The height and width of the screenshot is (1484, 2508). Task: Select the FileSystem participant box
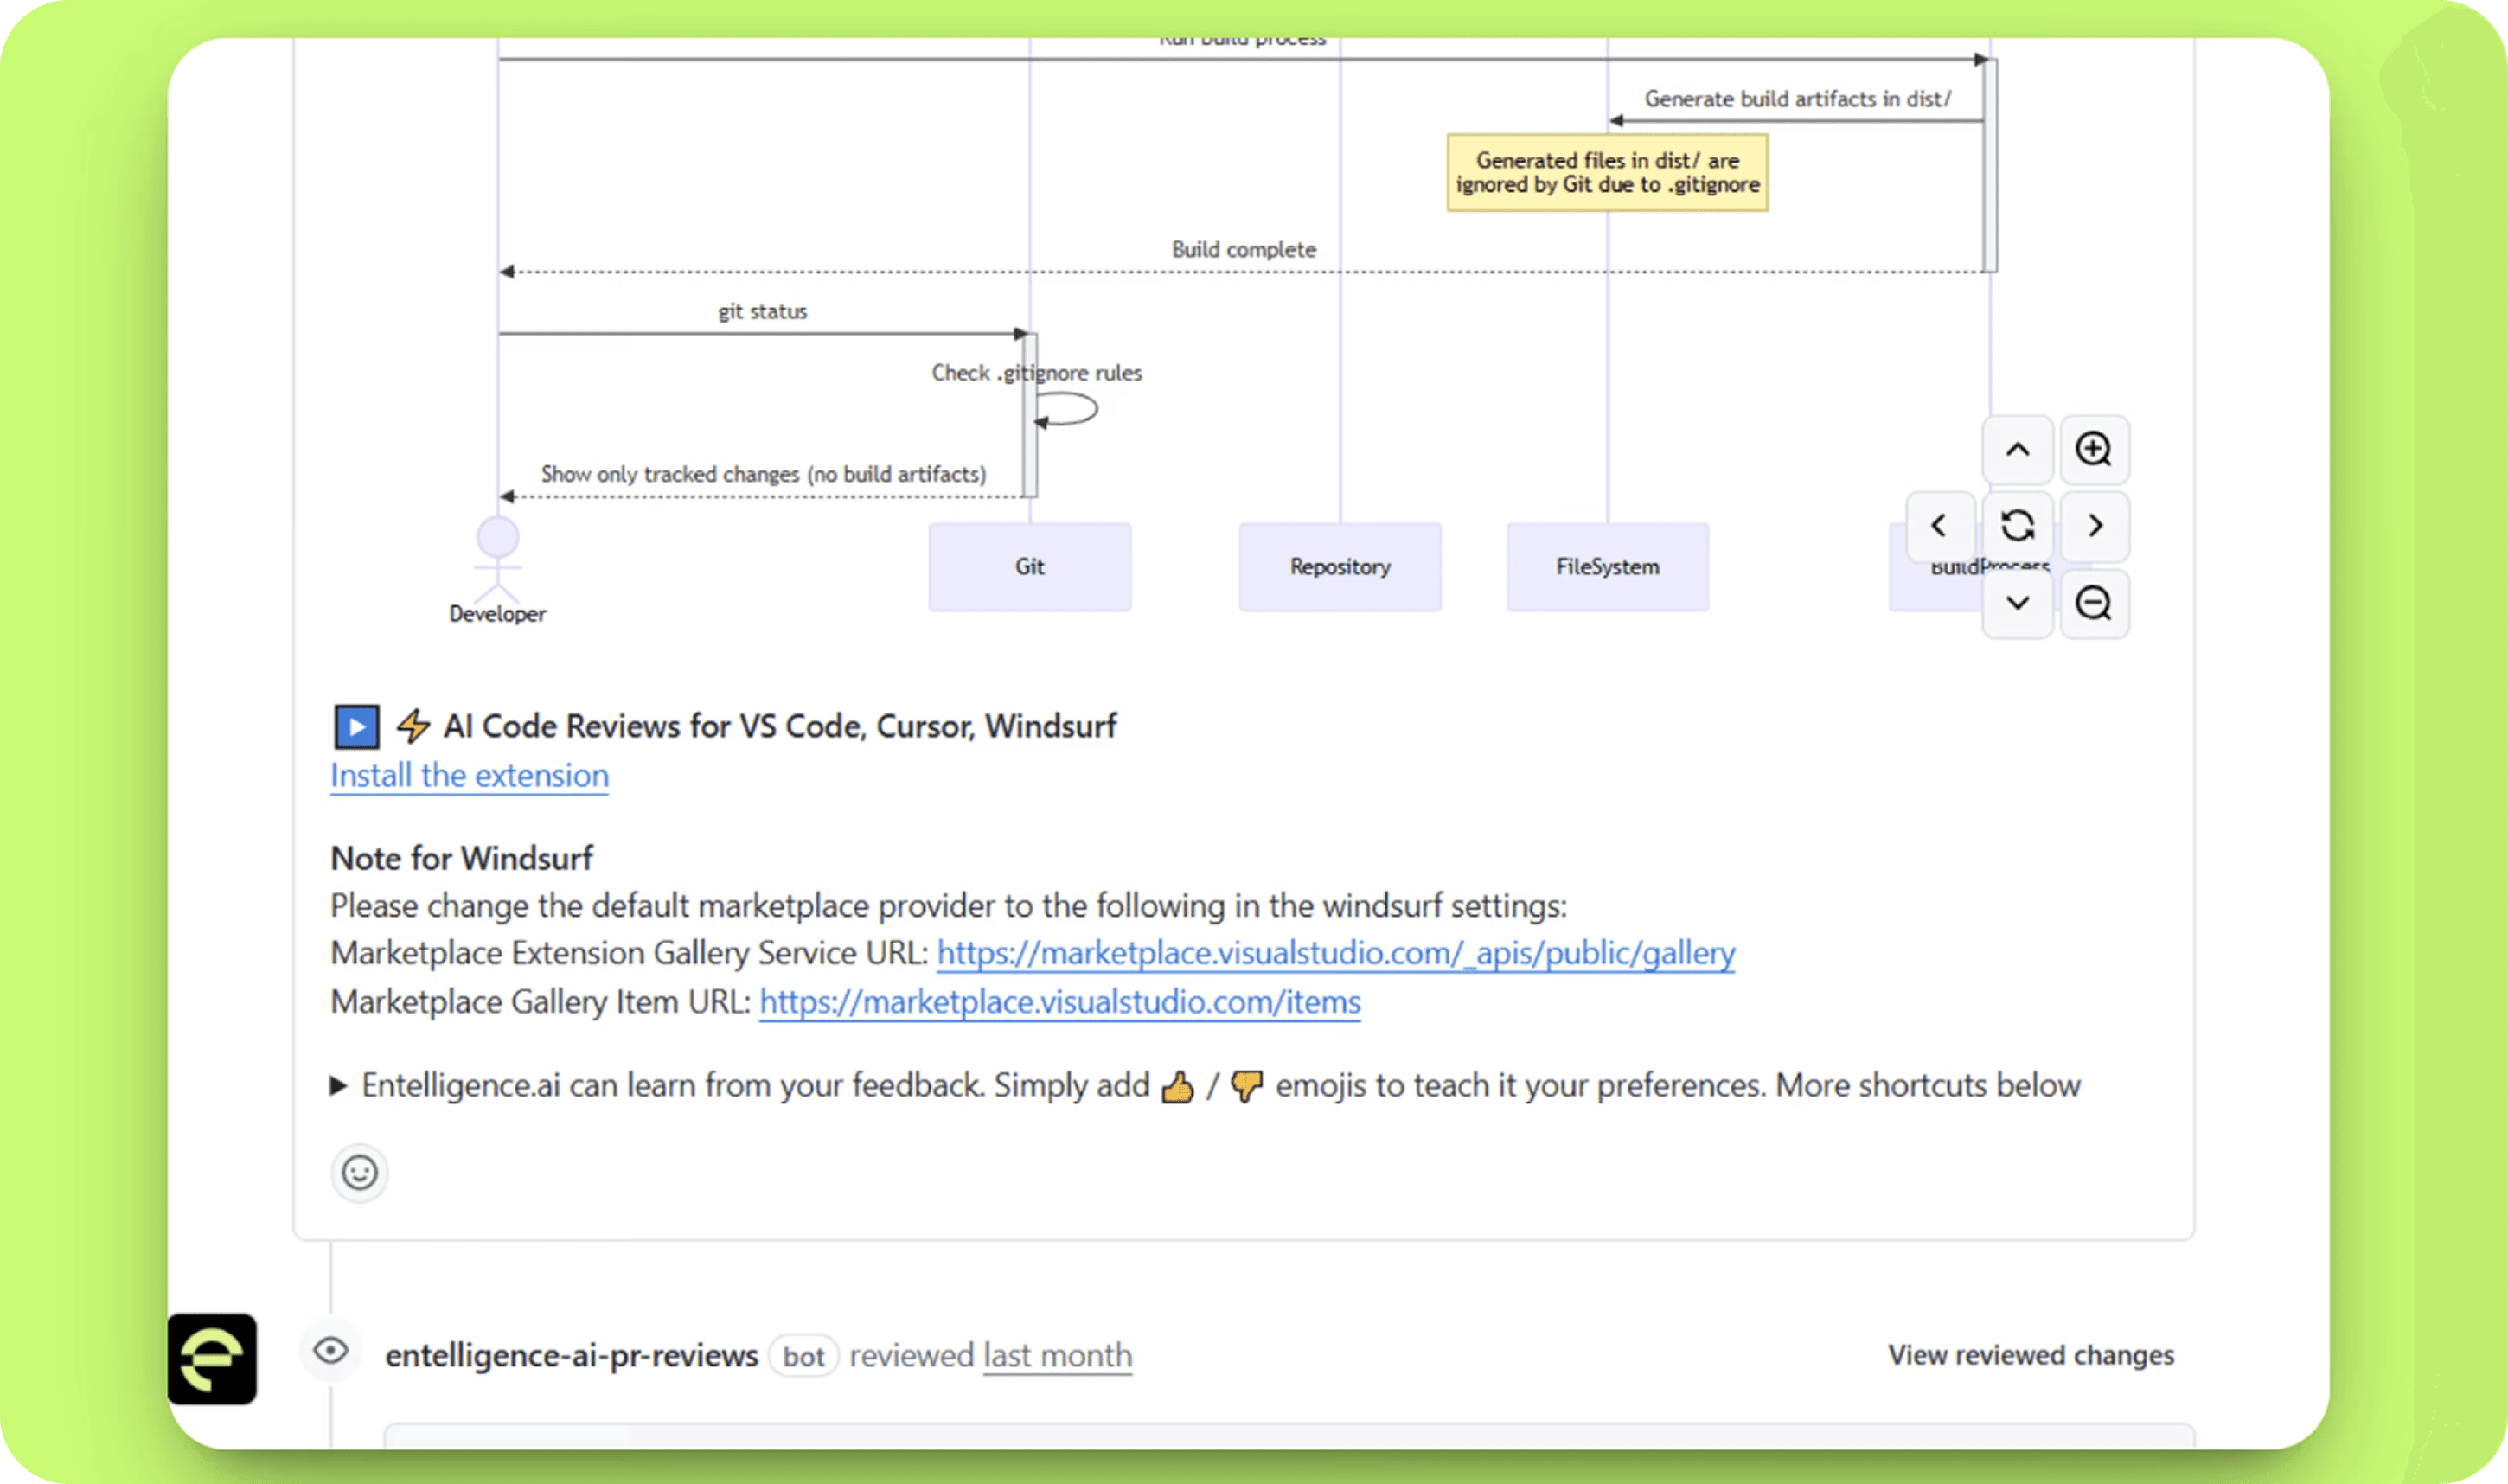1606,567
